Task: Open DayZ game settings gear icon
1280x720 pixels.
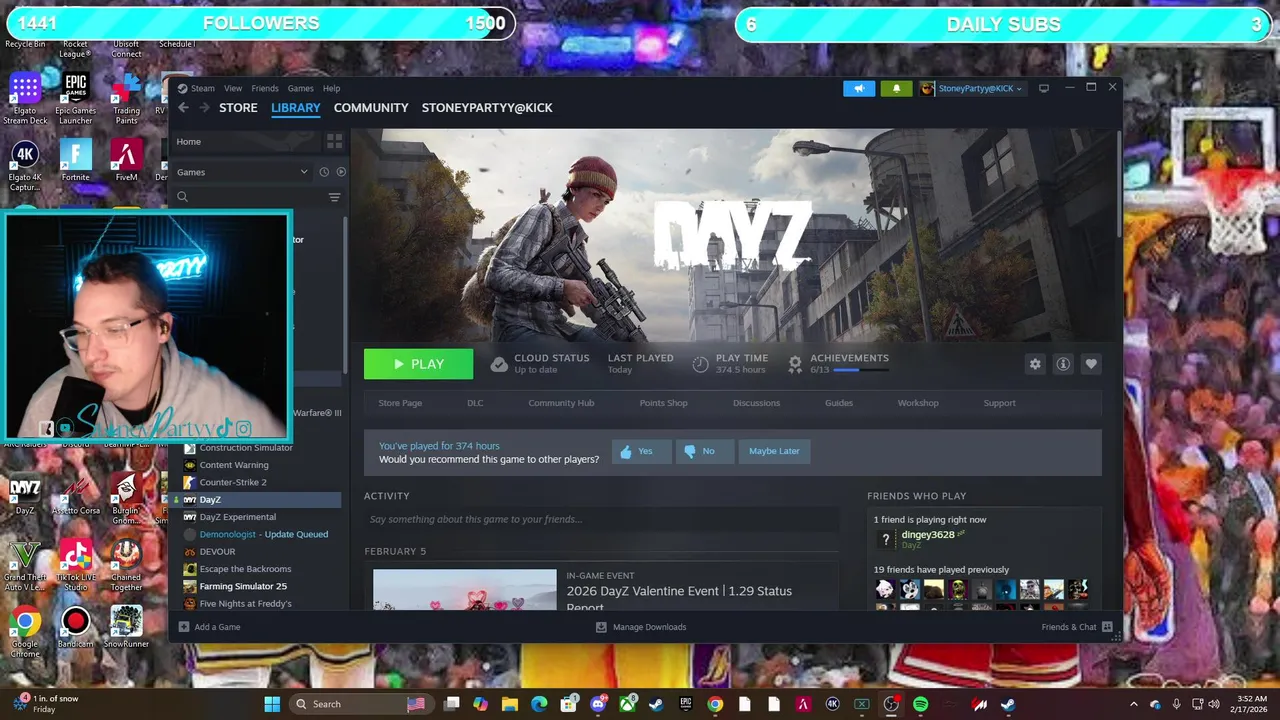Action: click(1035, 364)
